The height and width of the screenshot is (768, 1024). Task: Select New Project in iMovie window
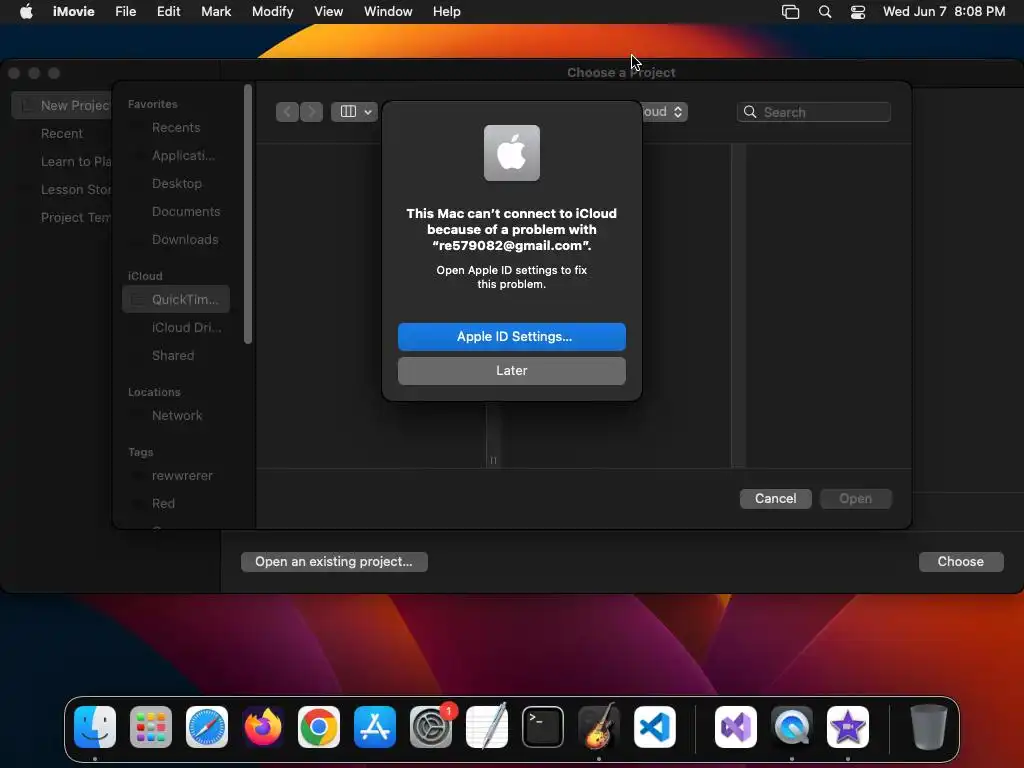click(x=63, y=106)
